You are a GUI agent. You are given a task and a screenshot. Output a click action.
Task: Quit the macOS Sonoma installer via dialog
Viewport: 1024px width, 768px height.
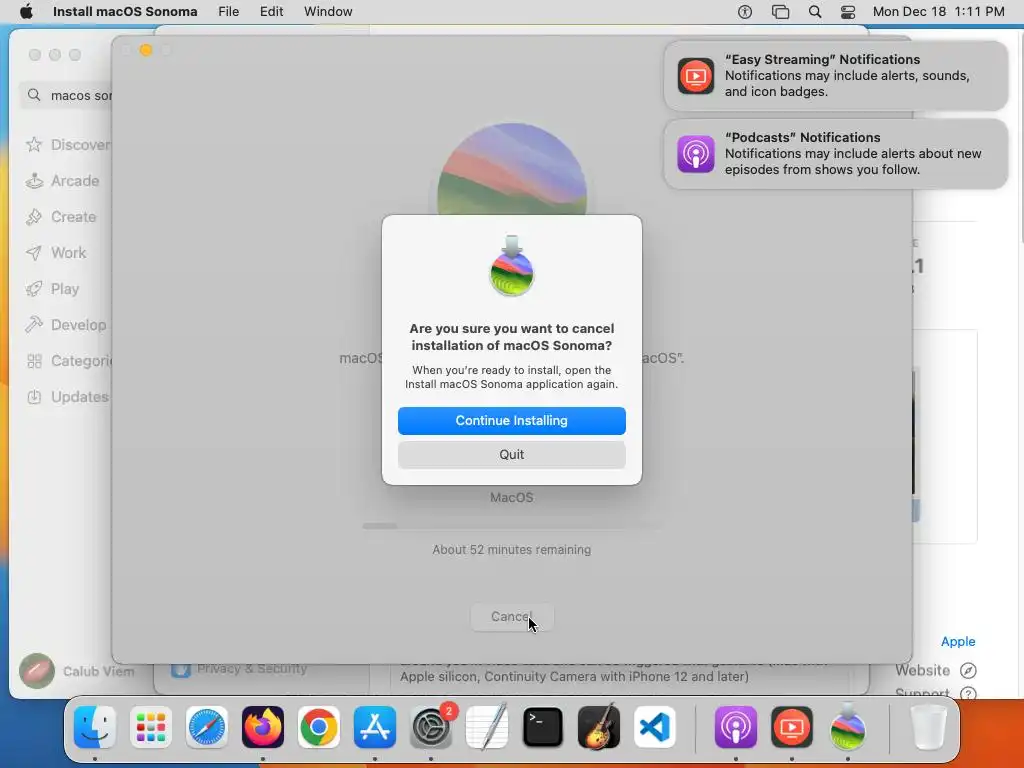pos(511,455)
